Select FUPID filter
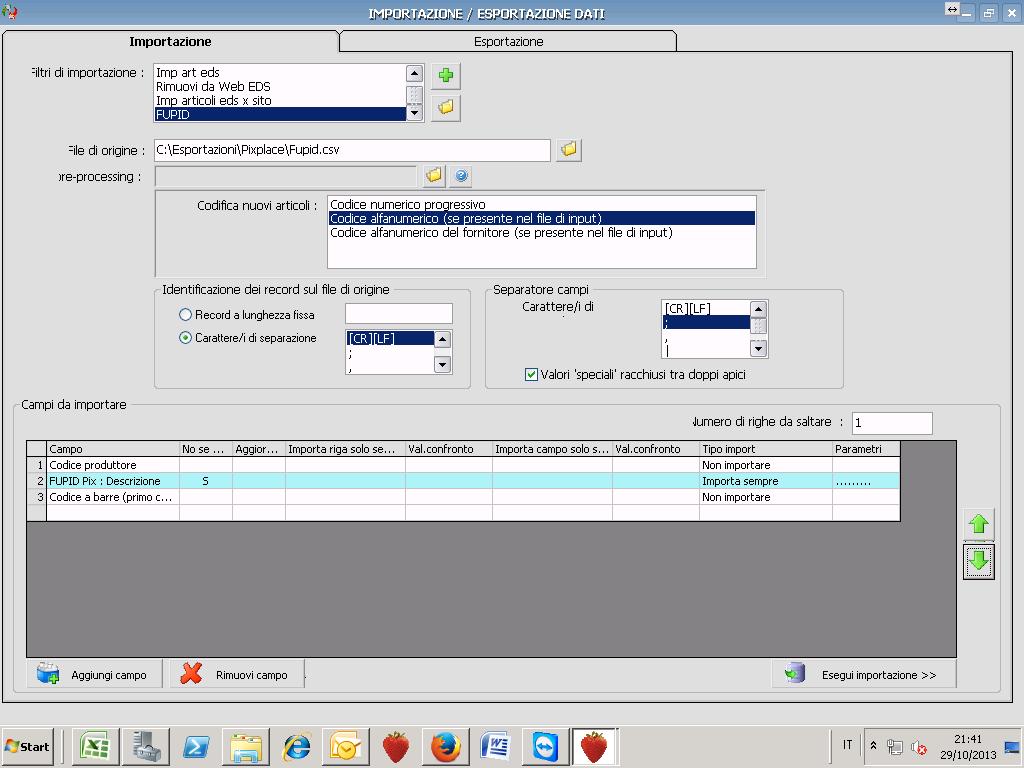Screen dimensions: 1024x768 click(x=280, y=114)
